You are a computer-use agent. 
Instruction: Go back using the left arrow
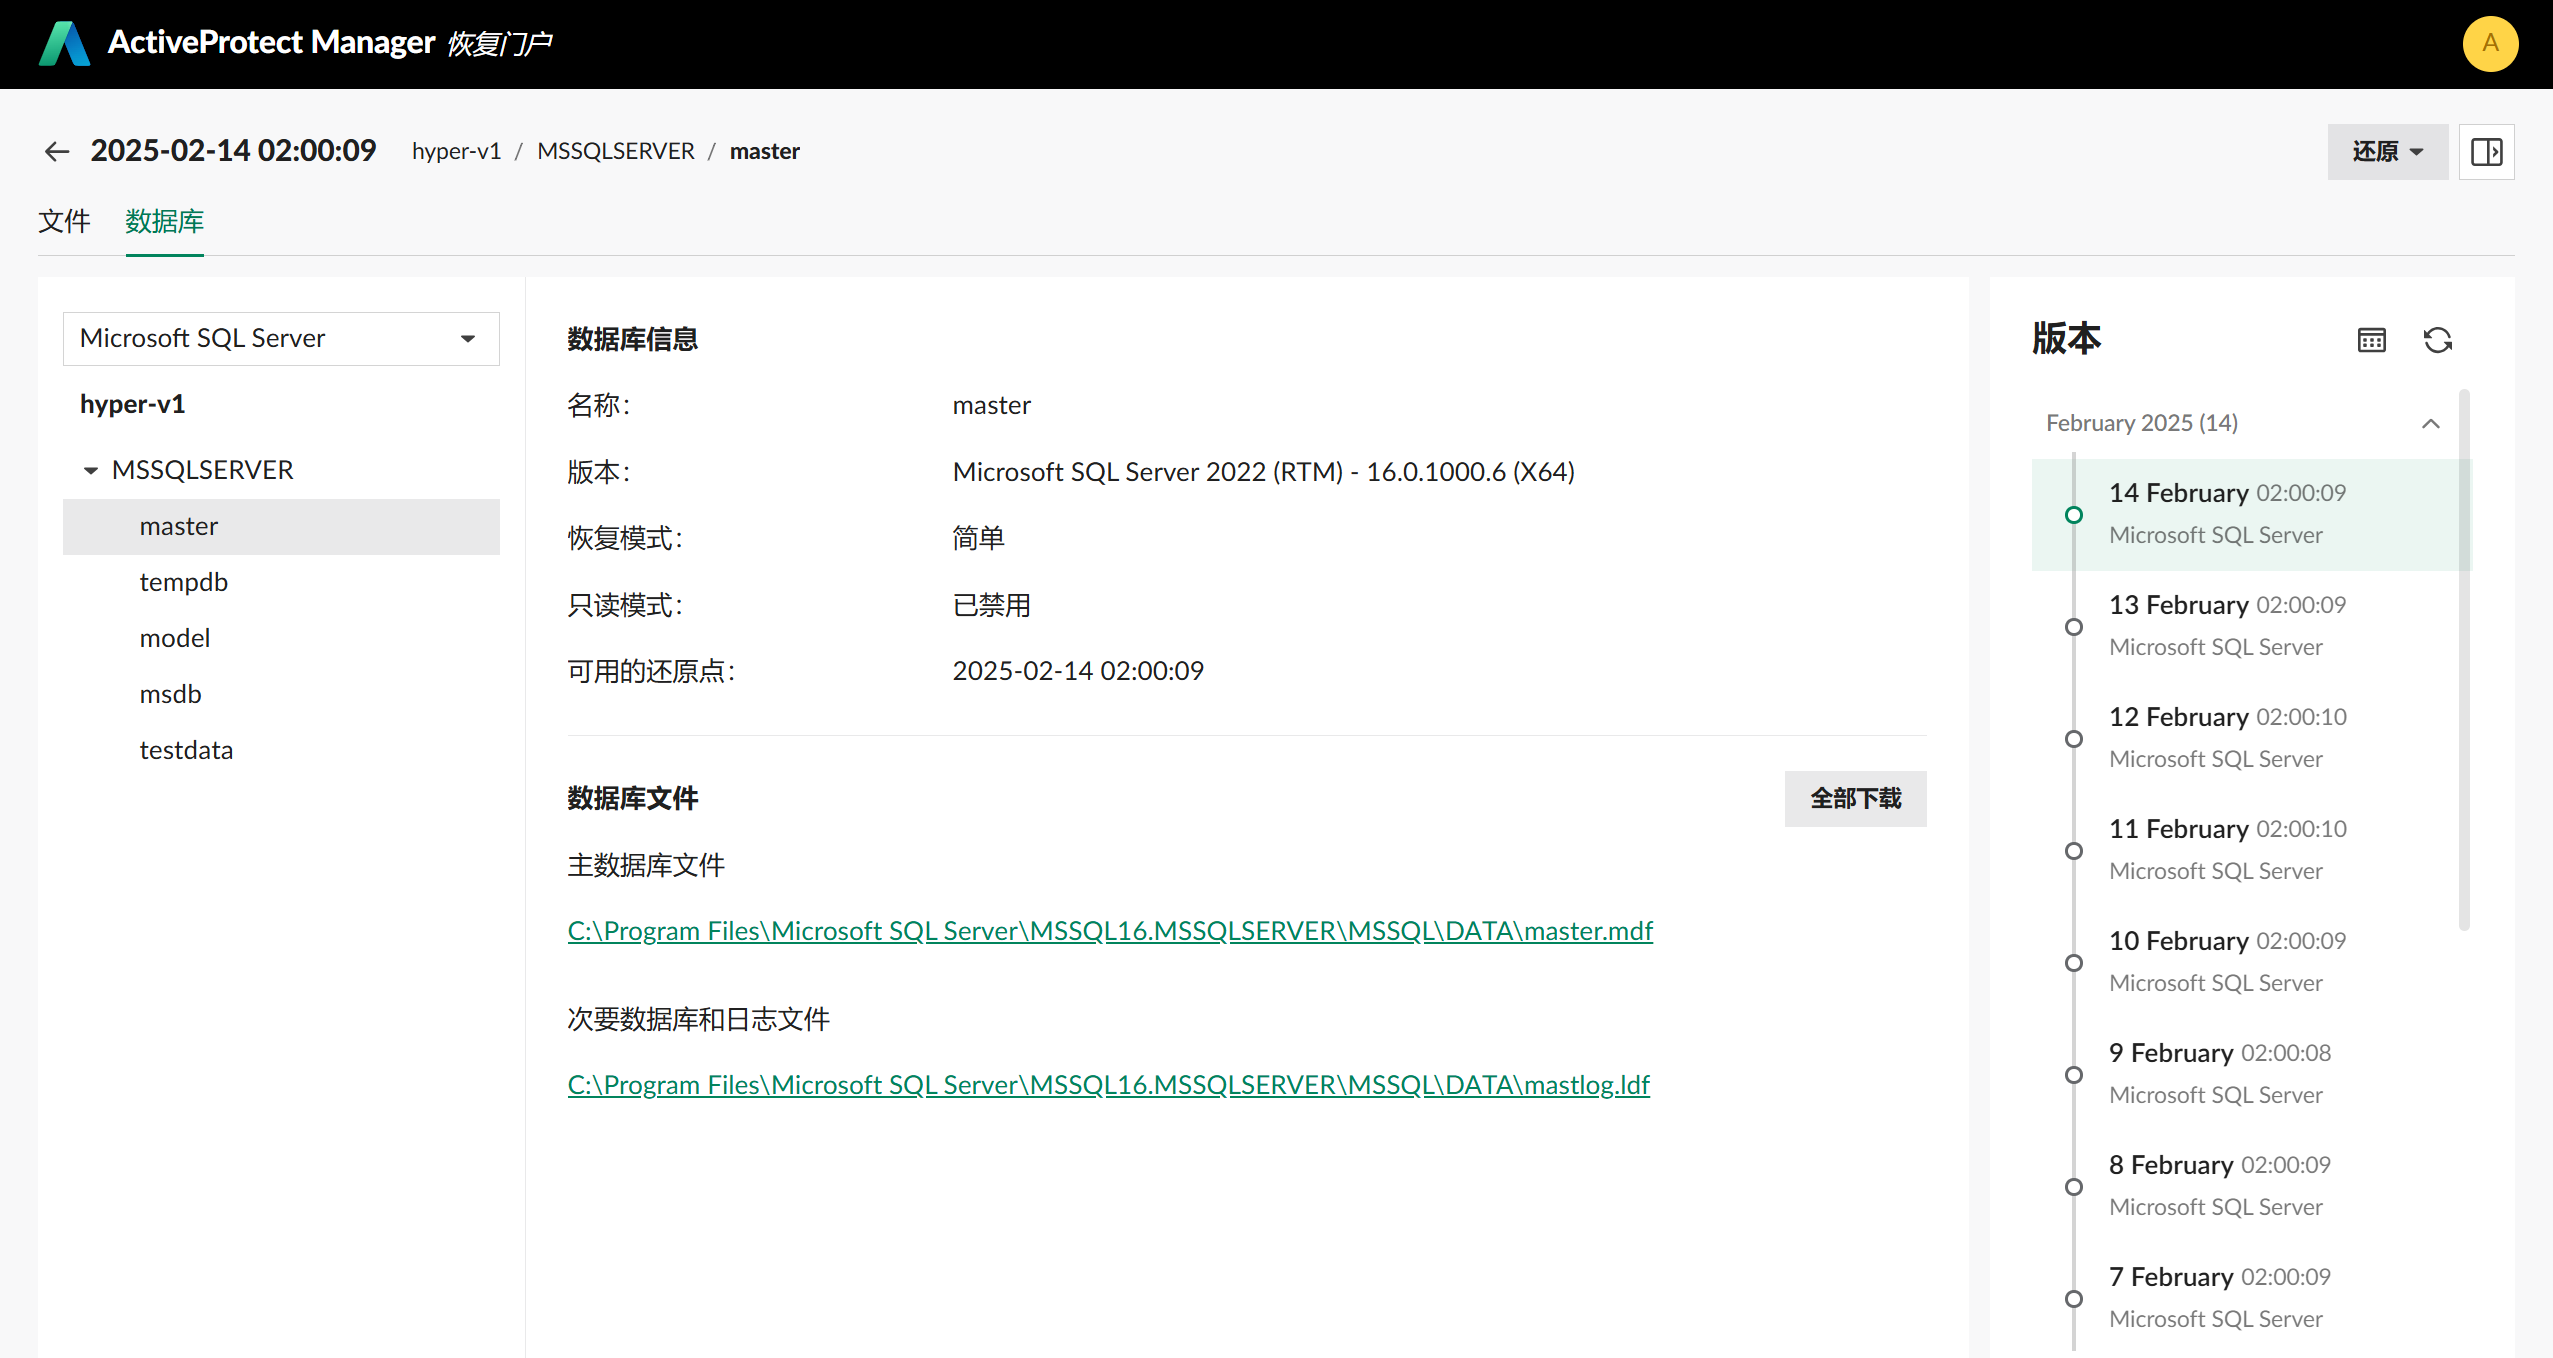57,151
